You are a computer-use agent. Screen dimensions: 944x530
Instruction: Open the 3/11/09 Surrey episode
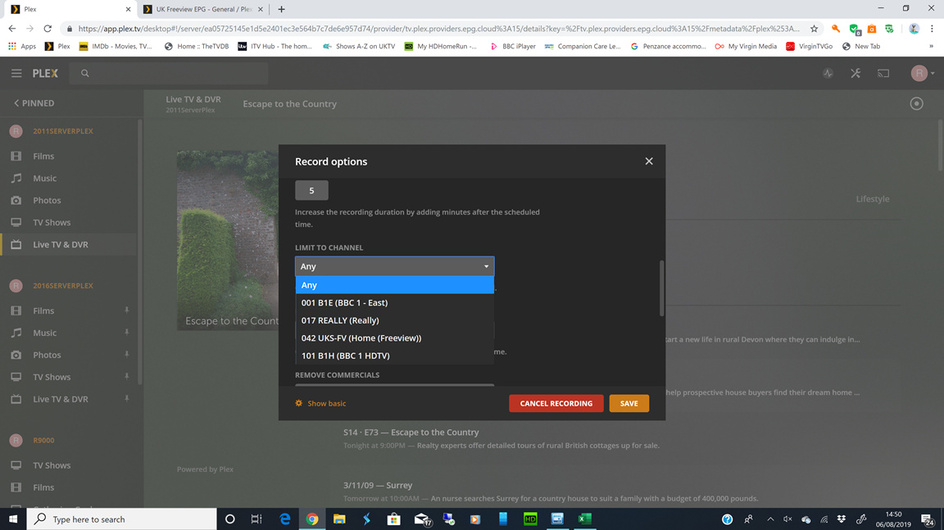[377, 485]
